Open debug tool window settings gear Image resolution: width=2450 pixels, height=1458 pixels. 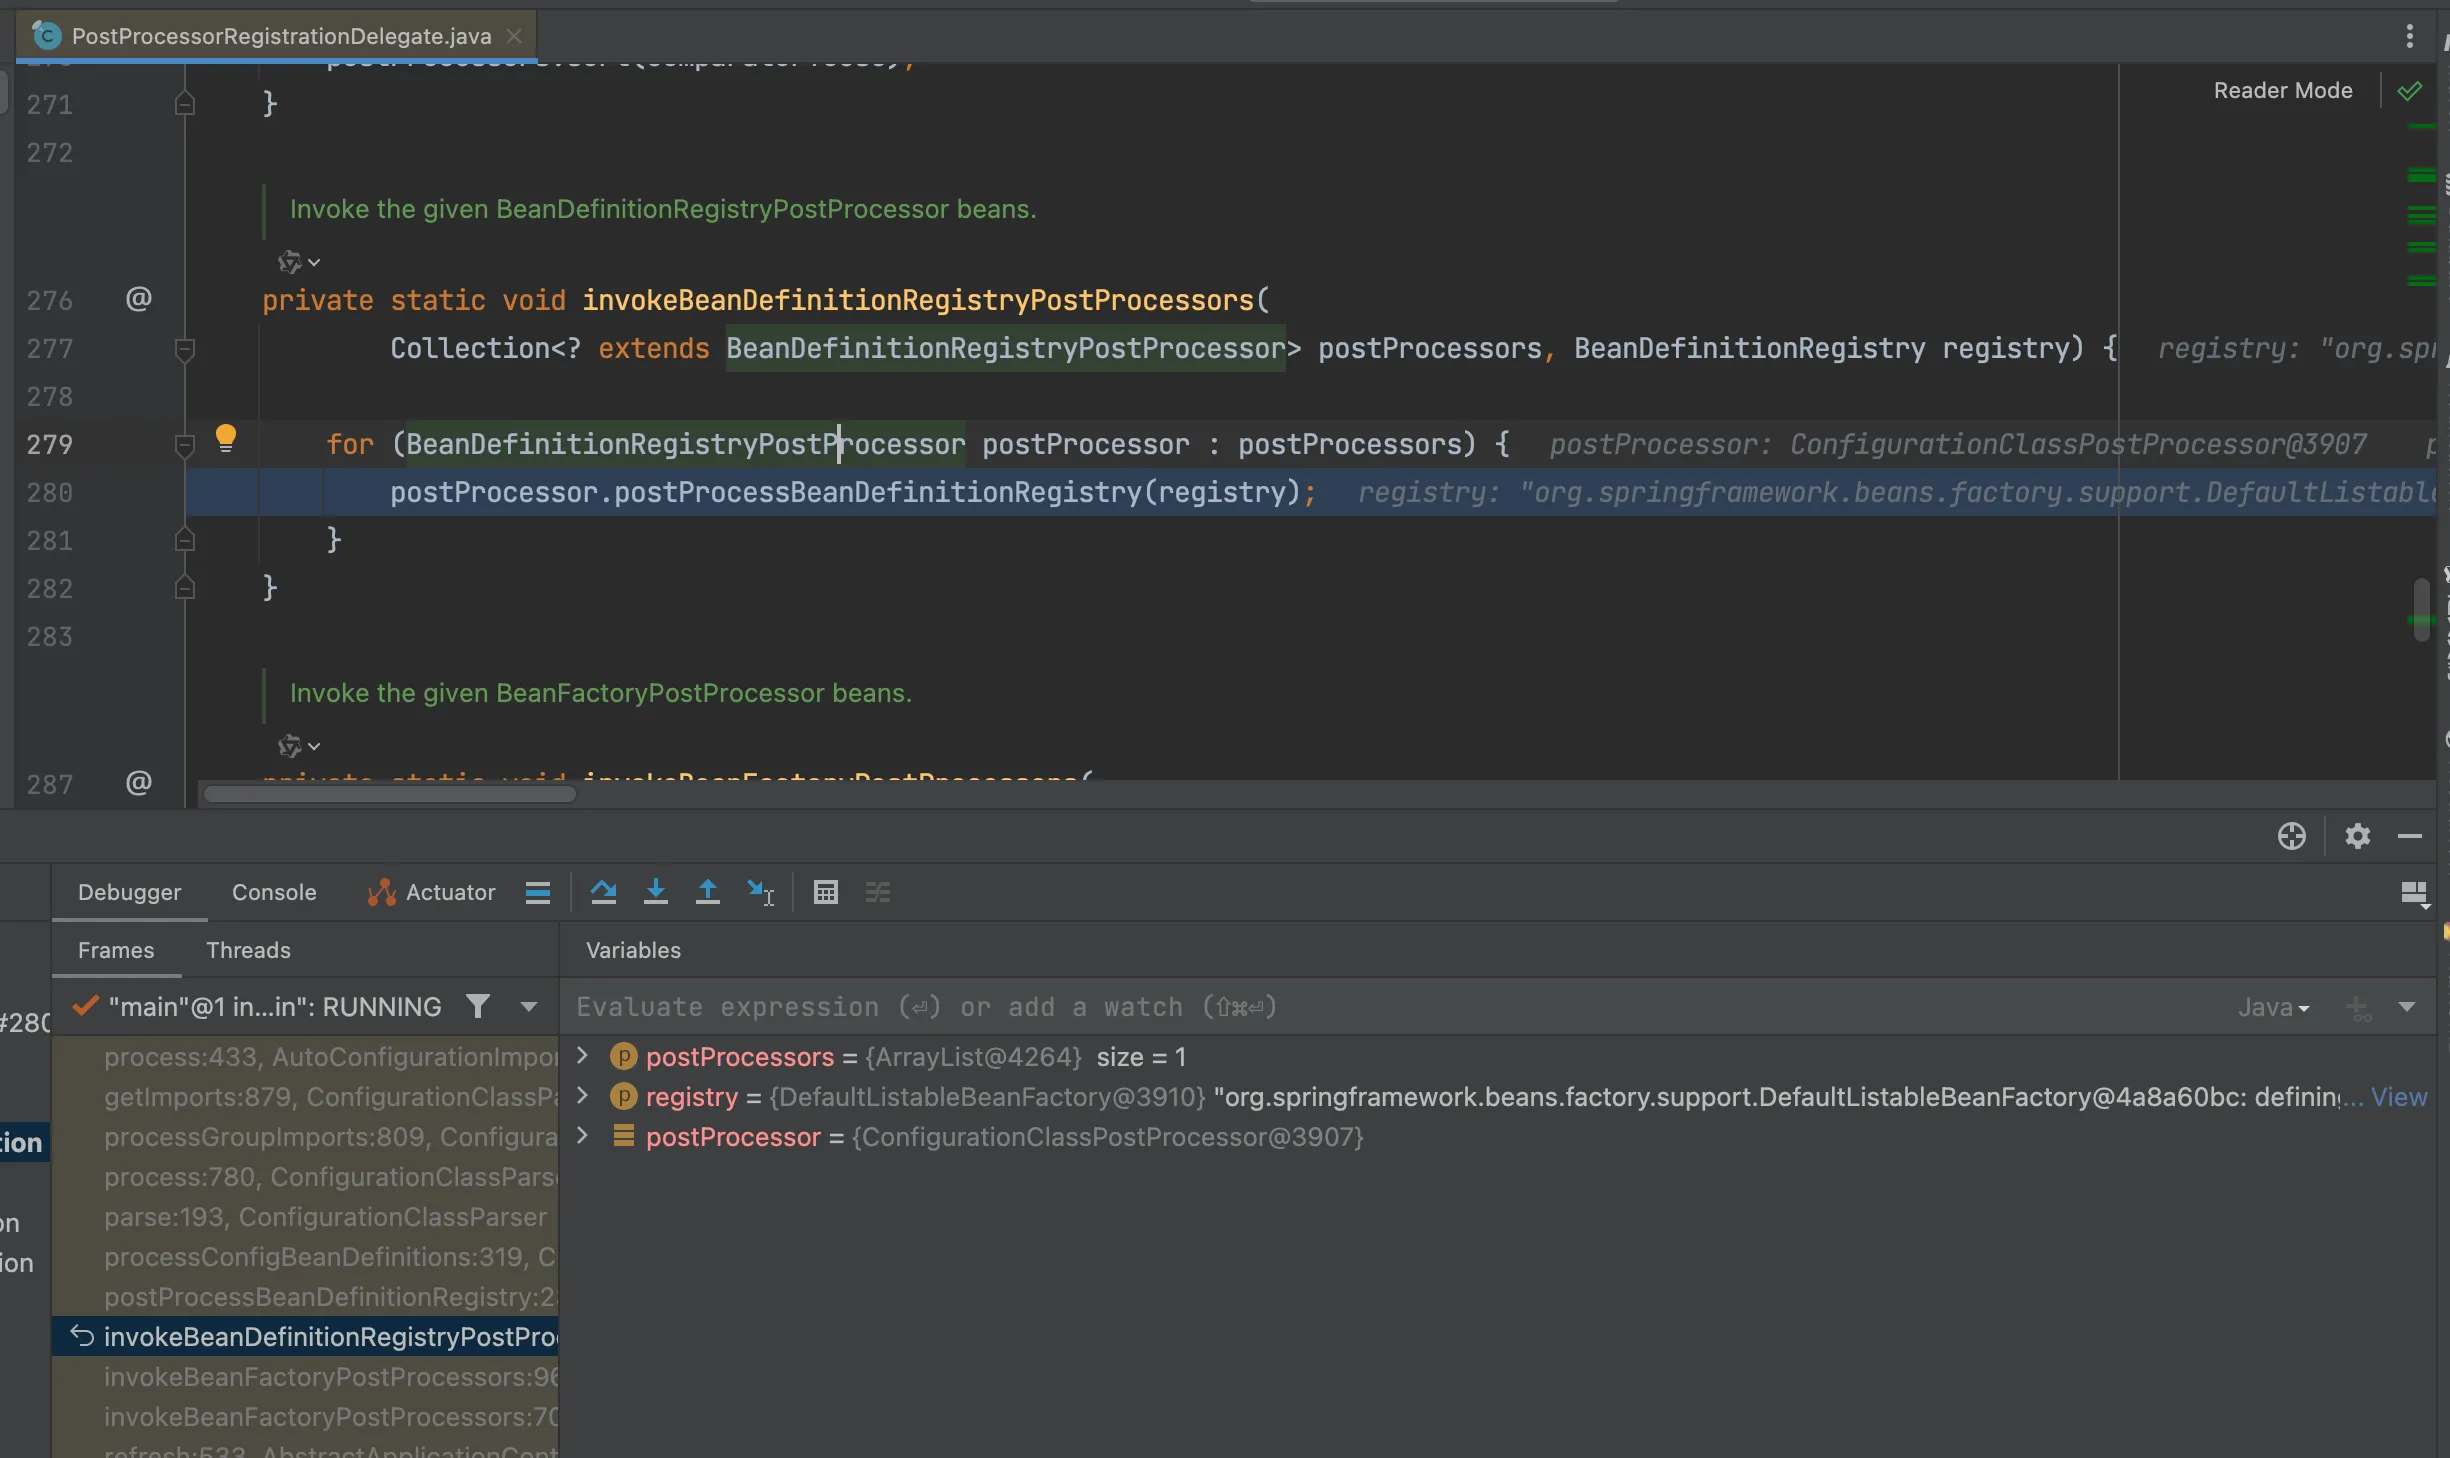[2357, 836]
